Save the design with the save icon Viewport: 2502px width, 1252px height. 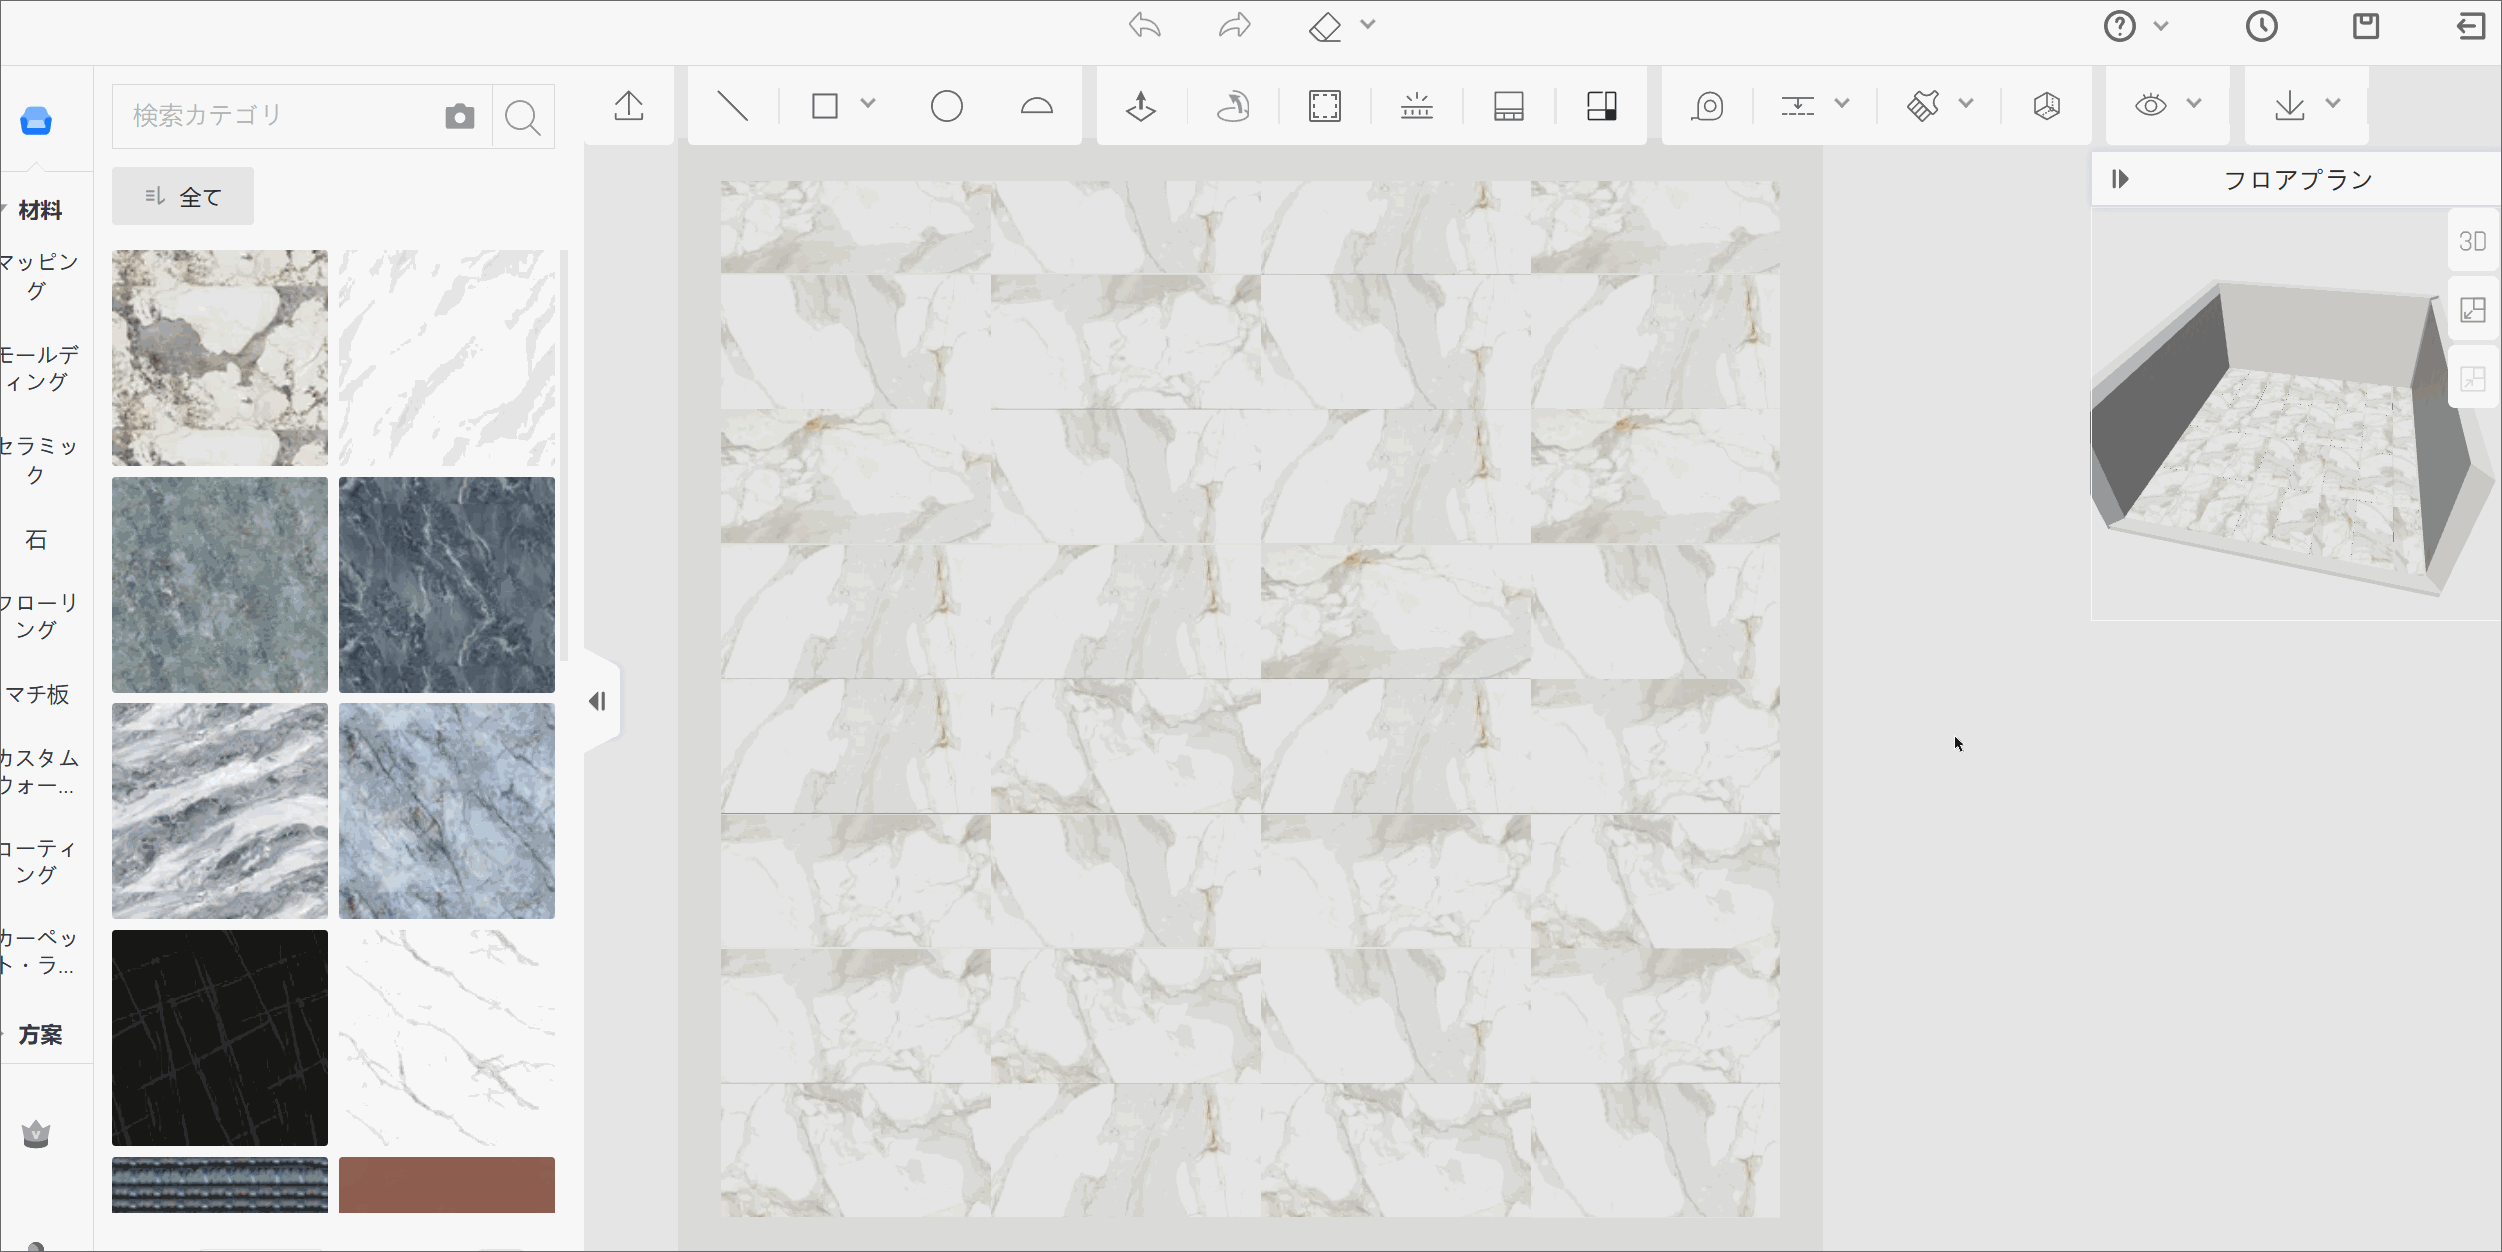(x=2366, y=26)
